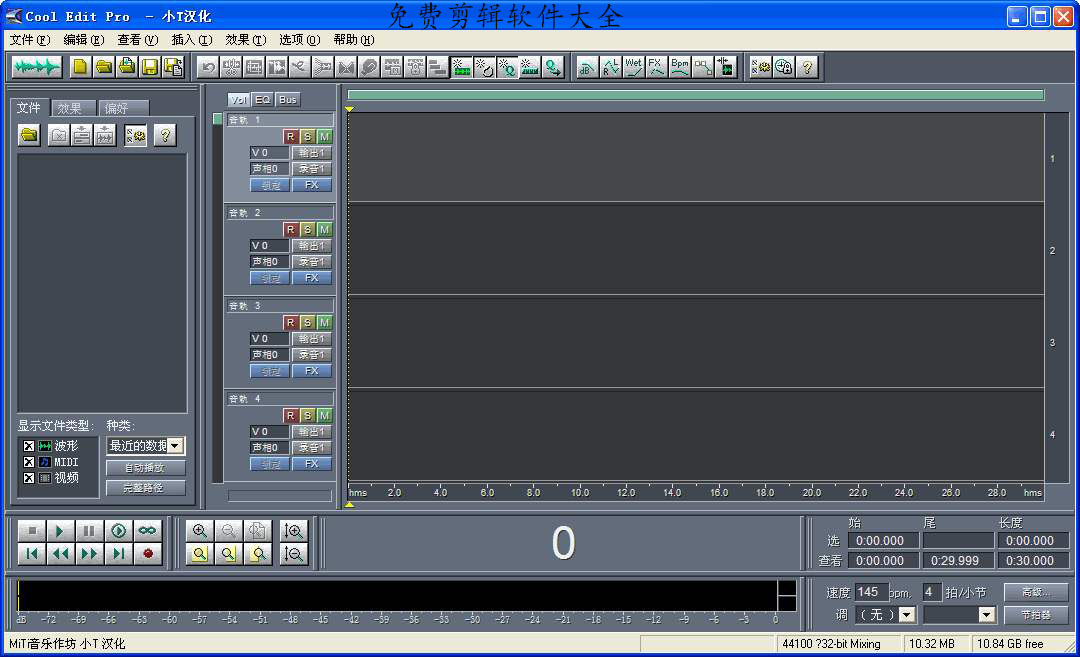Arm track 1 for recording (R)

[290, 136]
